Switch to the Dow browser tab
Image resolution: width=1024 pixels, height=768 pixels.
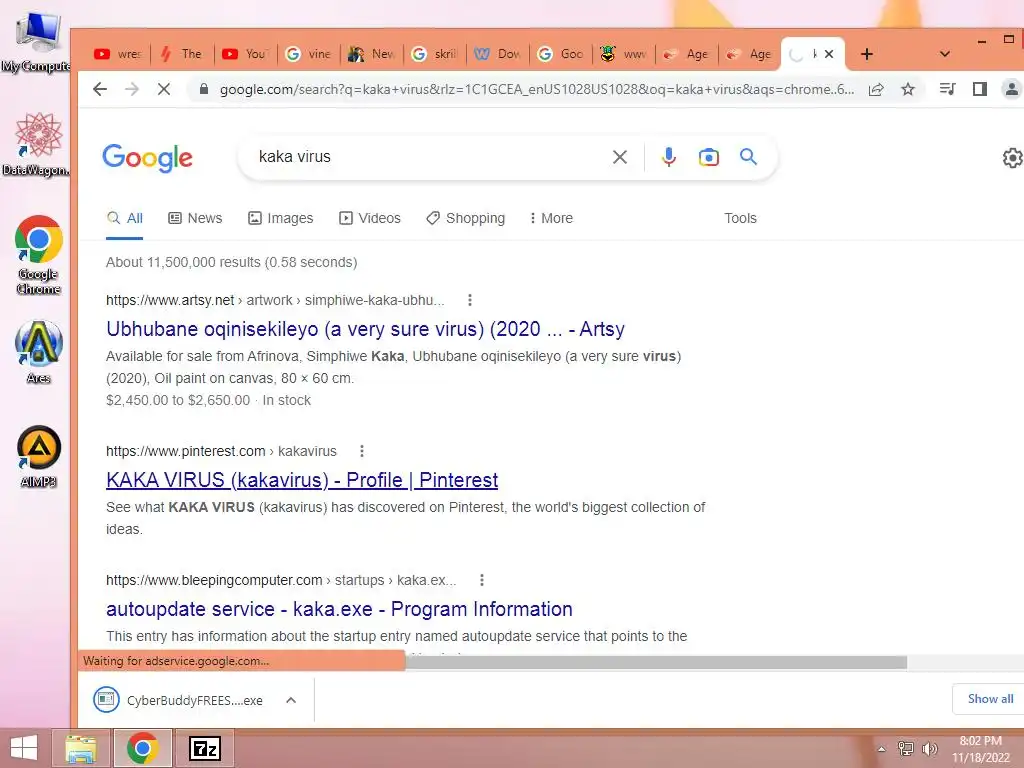[498, 54]
